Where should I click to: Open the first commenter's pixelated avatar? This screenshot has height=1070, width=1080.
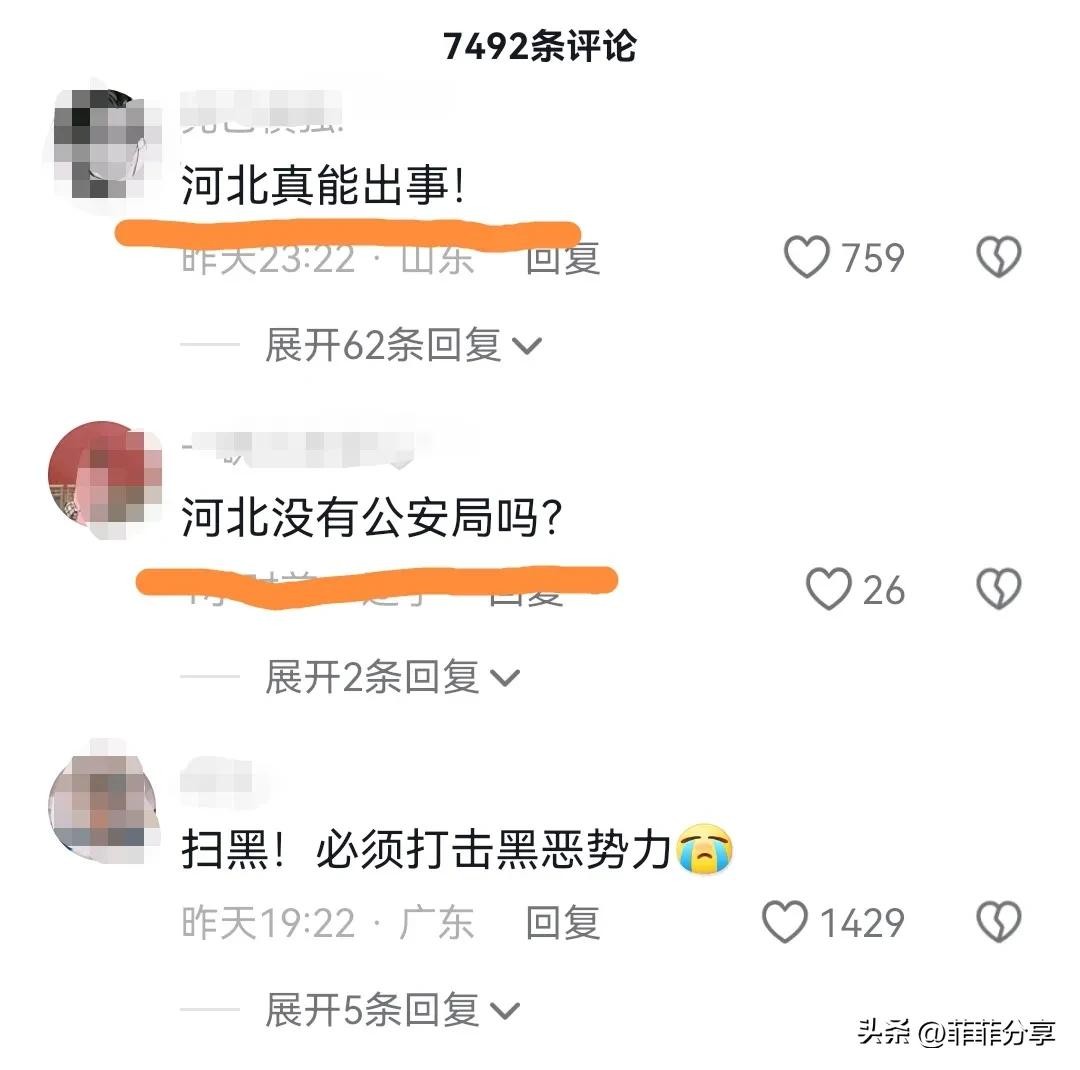coord(103,143)
